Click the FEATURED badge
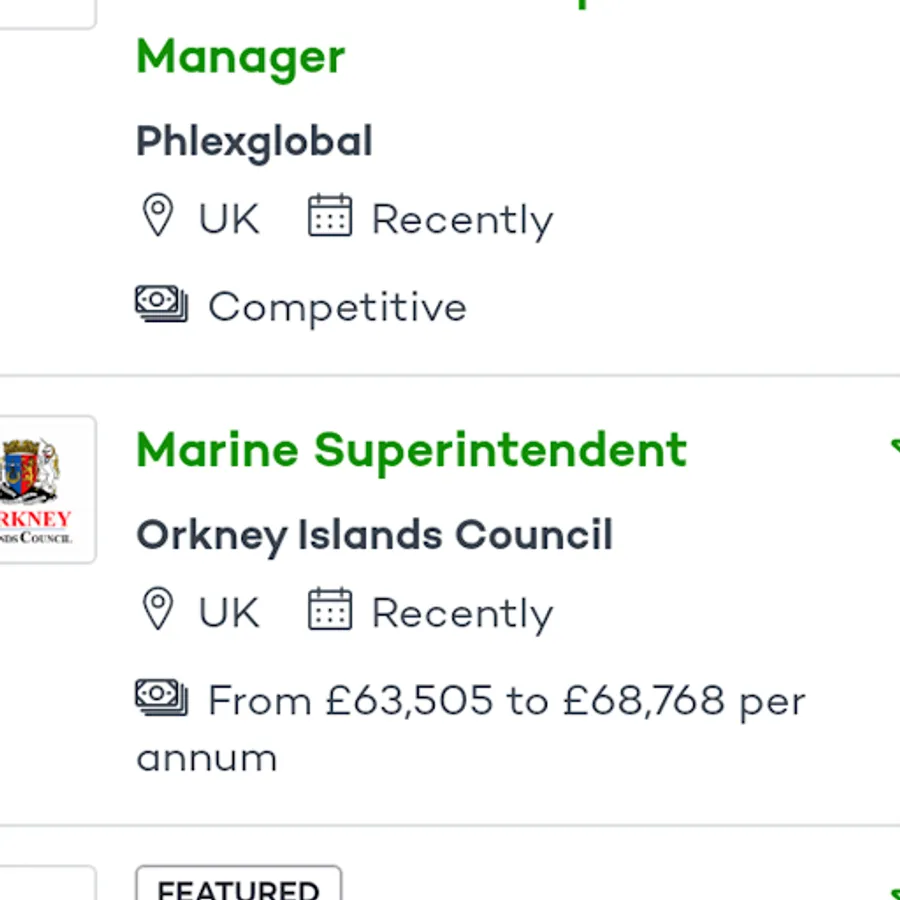 (x=238, y=885)
